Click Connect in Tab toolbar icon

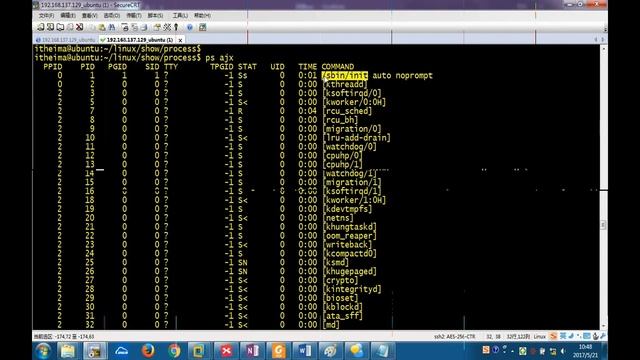60,27
